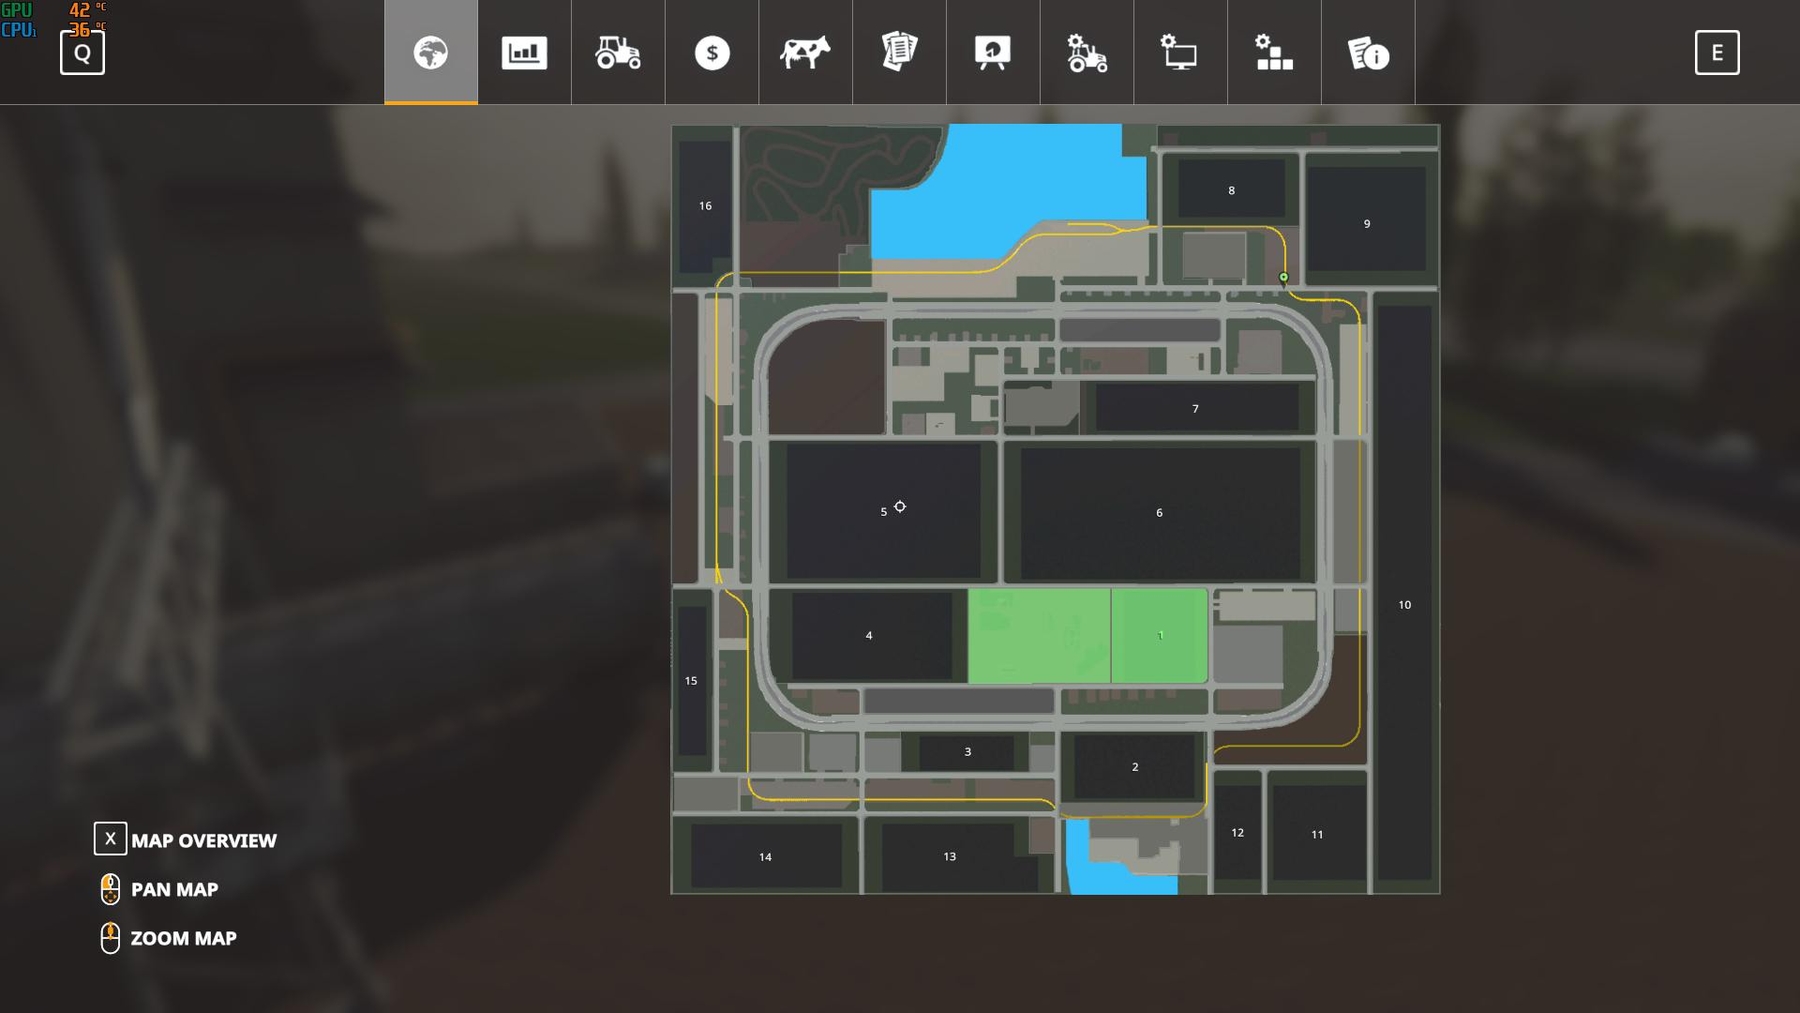This screenshot has height=1013, width=1800.
Task: Select field 6 on the map
Action: [1159, 513]
